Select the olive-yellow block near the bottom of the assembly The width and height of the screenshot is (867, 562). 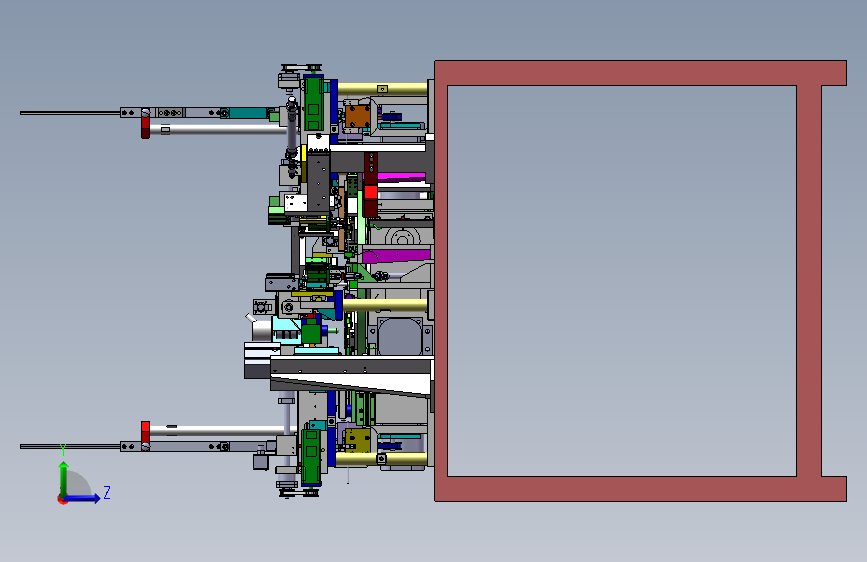point(358,440)
